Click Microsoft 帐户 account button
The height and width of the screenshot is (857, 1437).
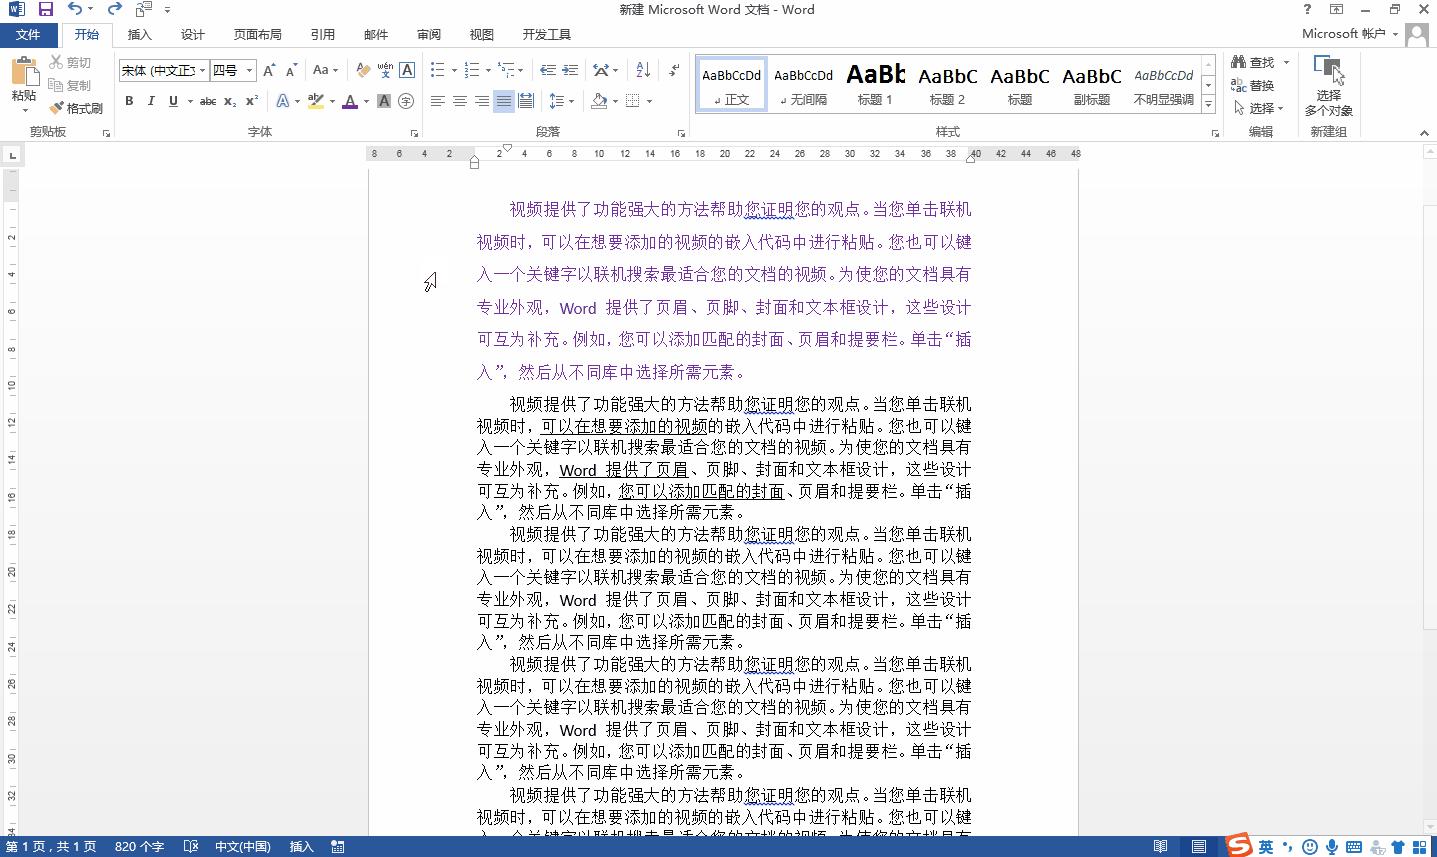[x=1350, y=34]
